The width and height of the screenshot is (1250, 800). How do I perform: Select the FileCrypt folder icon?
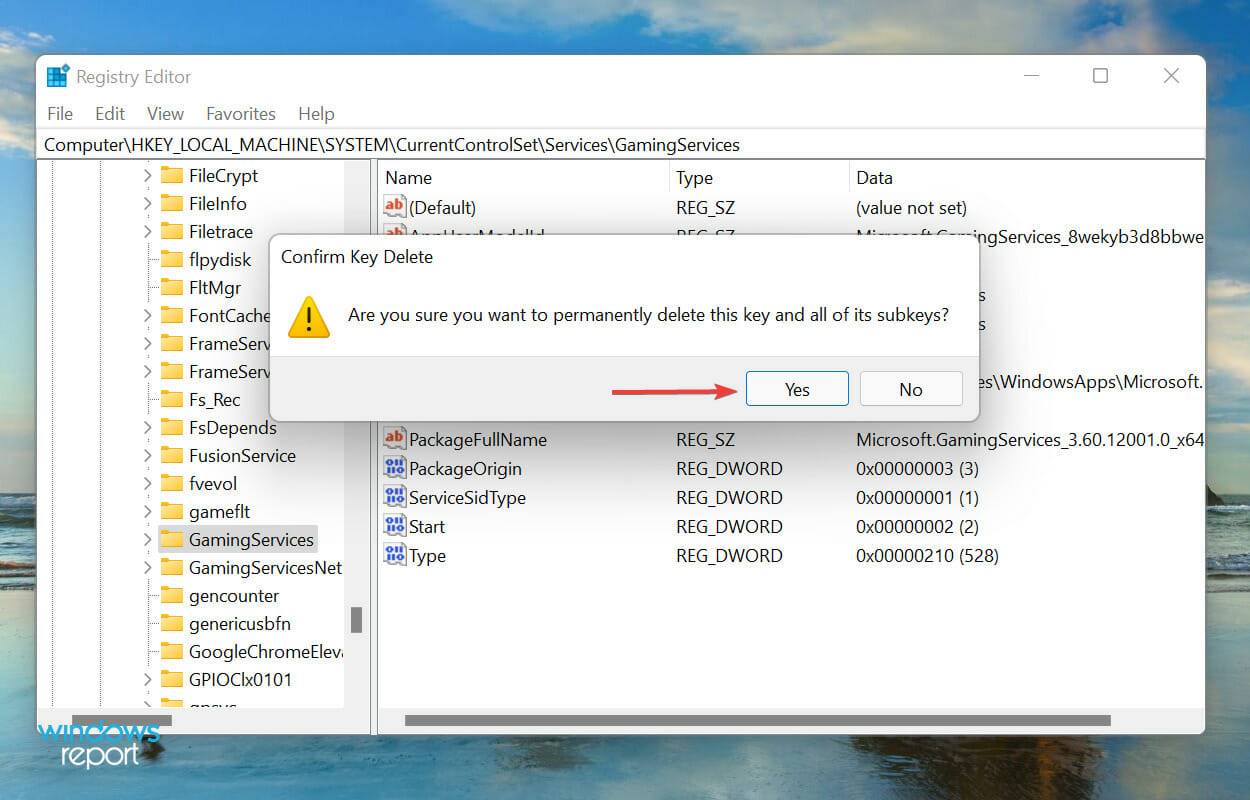172,175
